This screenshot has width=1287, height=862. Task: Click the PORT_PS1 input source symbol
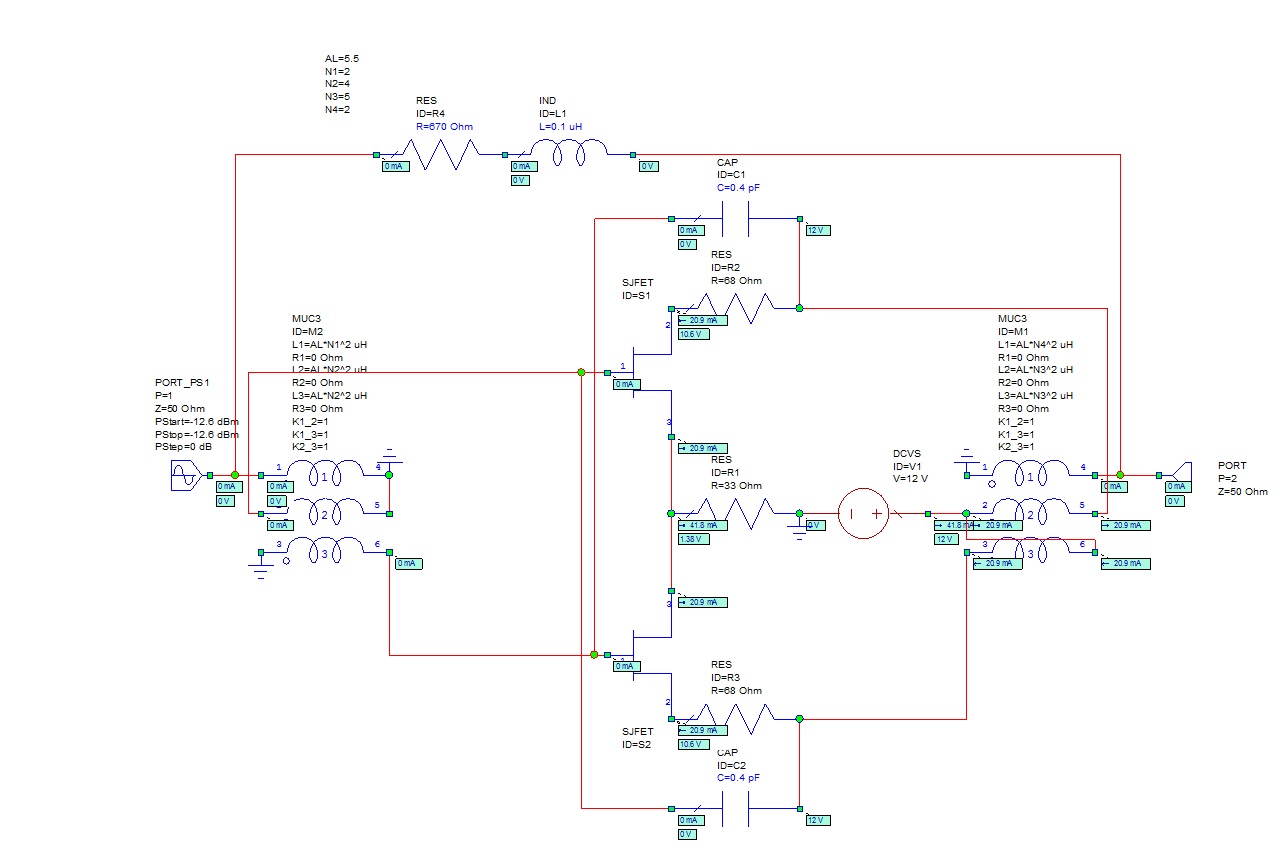[x=188, y=476]
